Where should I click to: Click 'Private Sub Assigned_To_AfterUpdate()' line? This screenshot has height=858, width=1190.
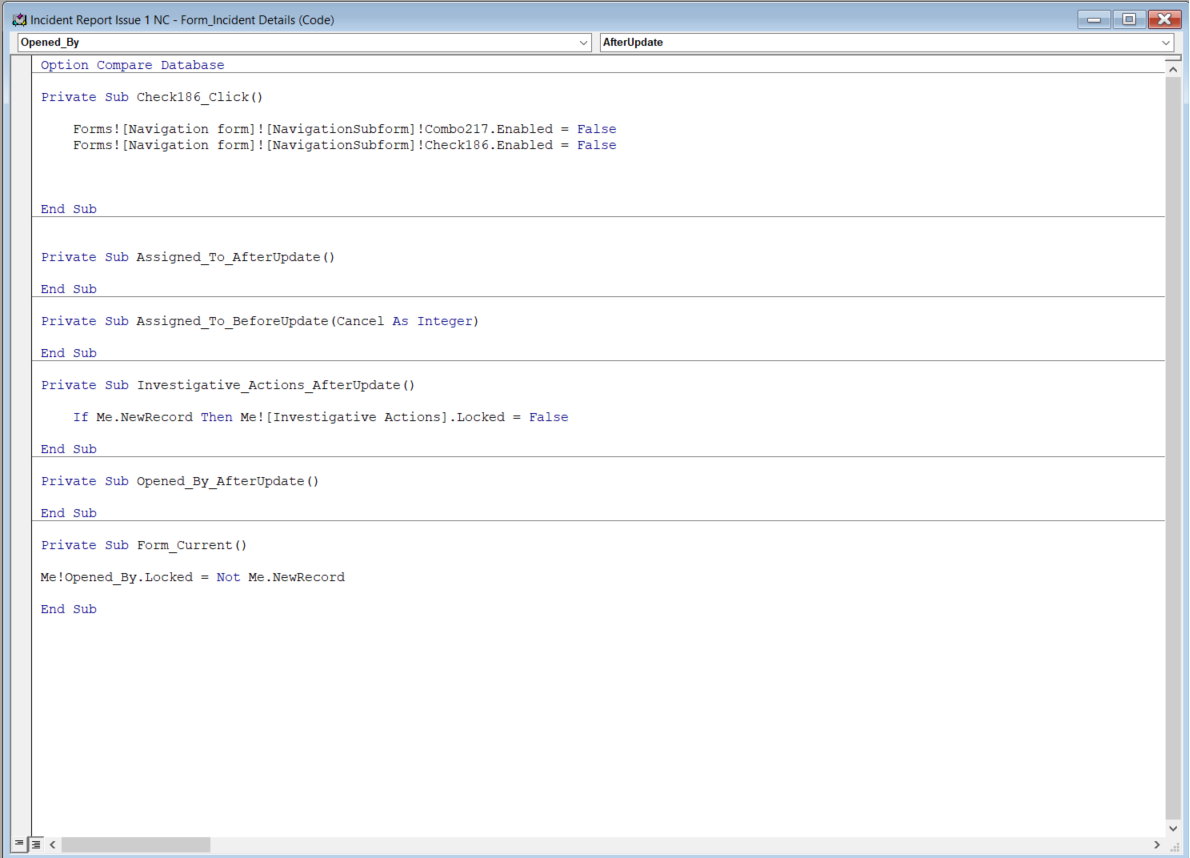187,257
